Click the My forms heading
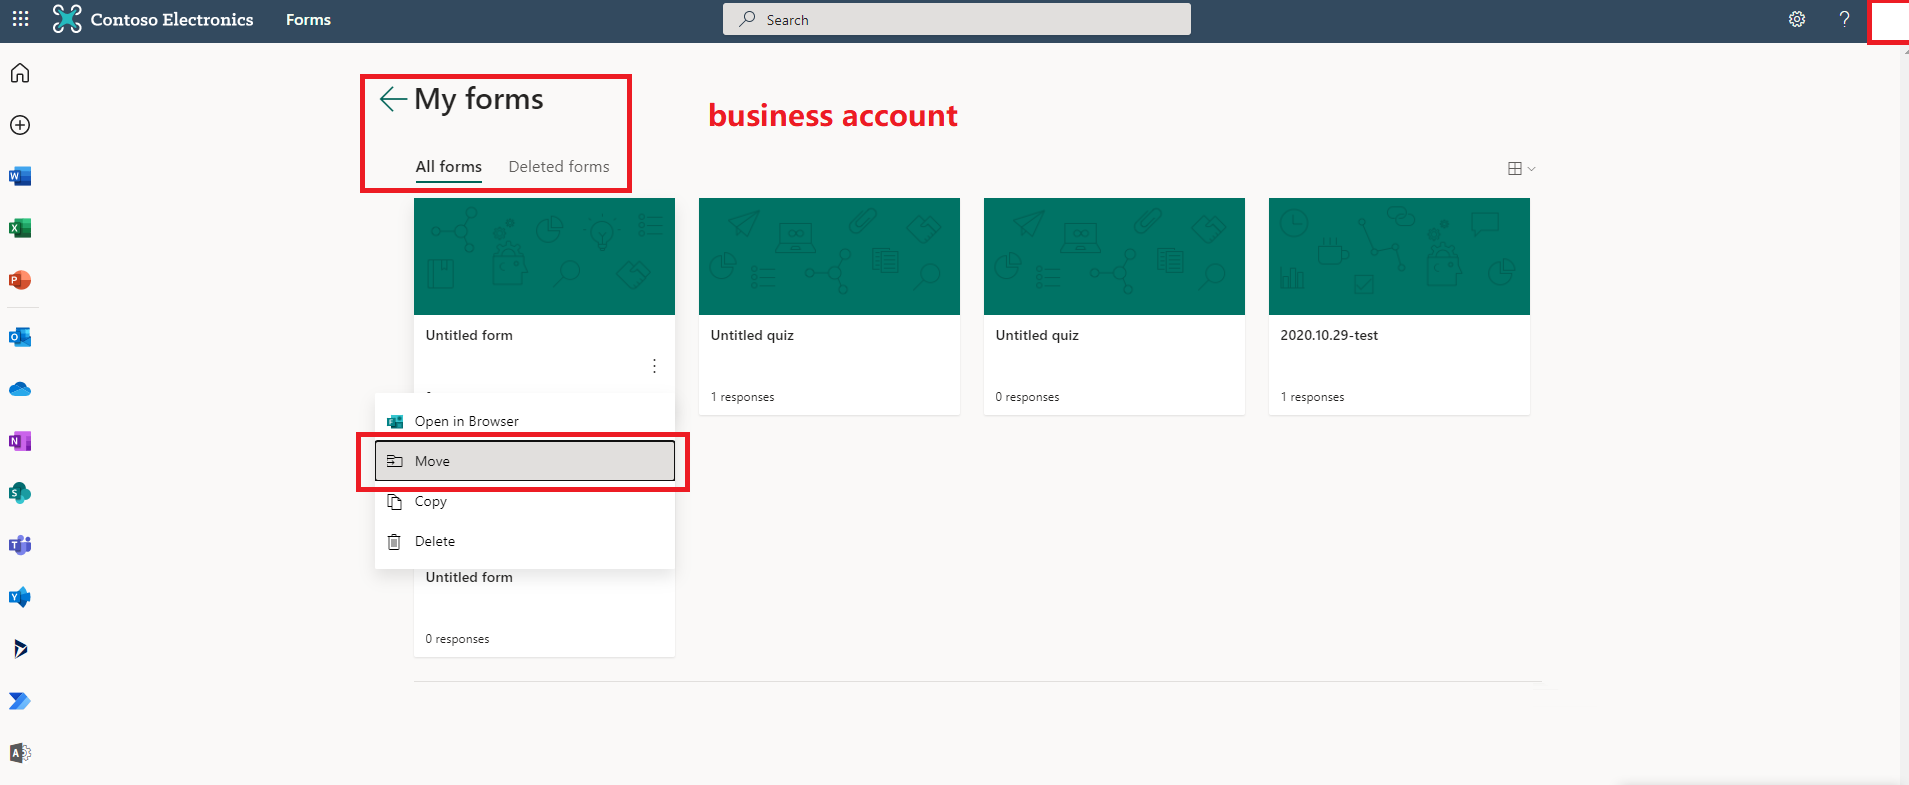1909x785 pixels. coord(479,99)
